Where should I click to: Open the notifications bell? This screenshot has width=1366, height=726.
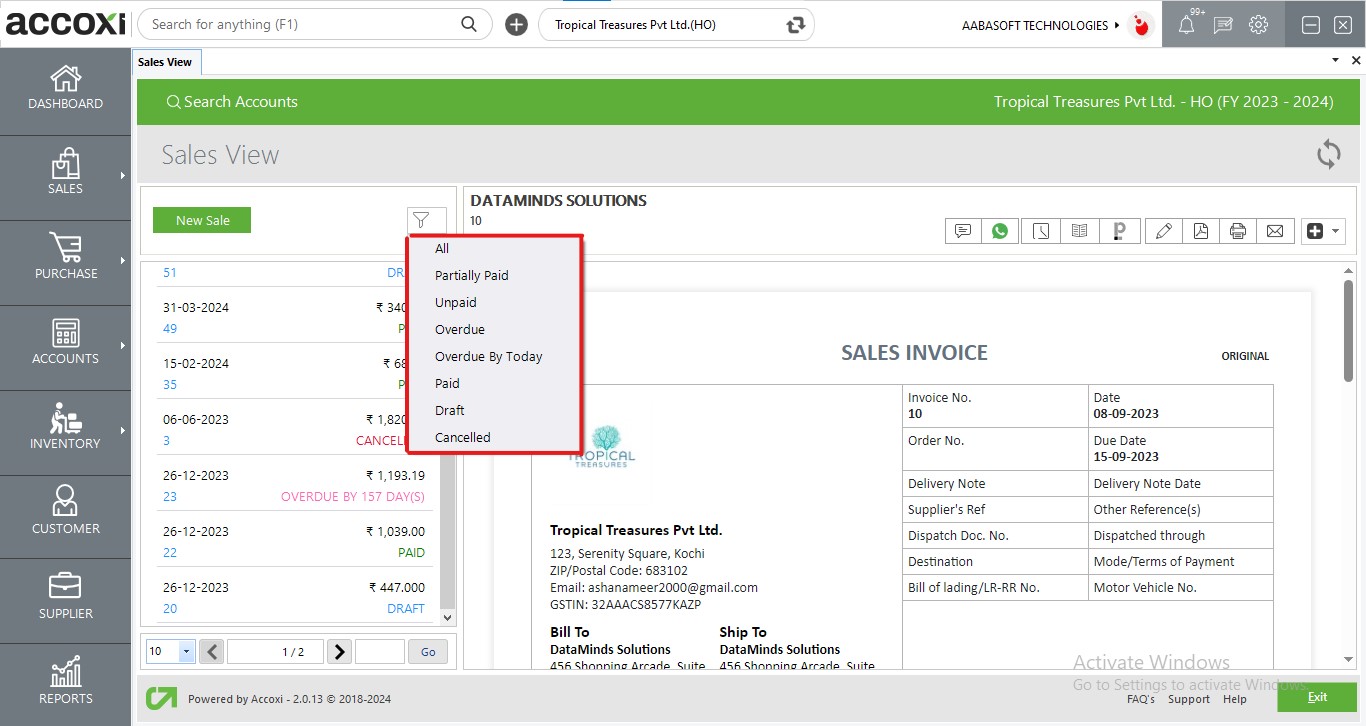[x=1187, y=24]
